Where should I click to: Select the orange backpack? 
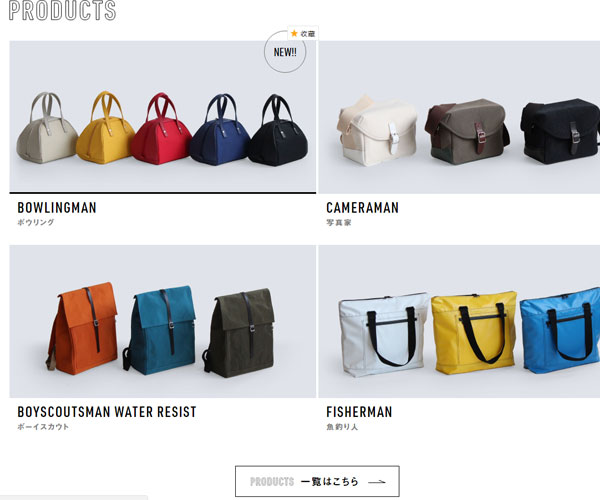pos(82,329)
